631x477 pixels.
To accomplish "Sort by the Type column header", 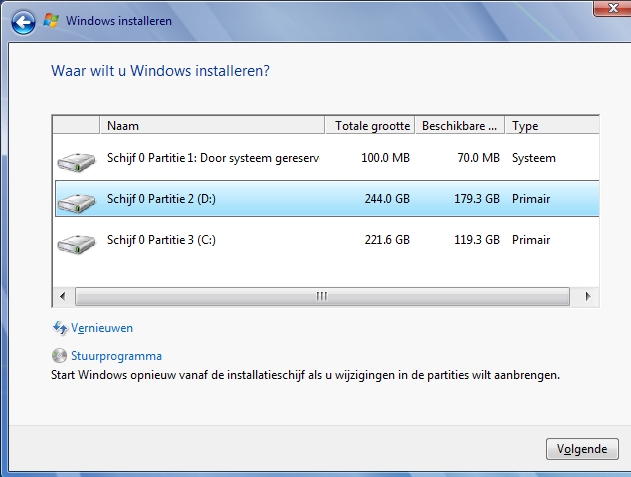I will 553,126.
